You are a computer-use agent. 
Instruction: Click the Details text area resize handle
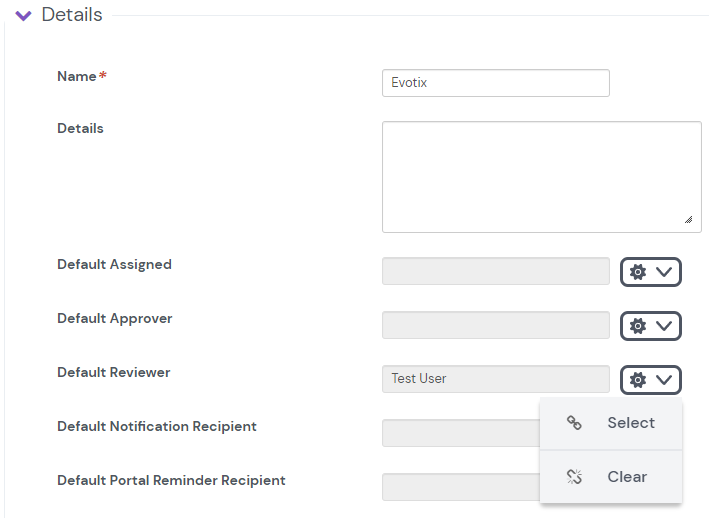pyautogui.click(x=688, y=219)
